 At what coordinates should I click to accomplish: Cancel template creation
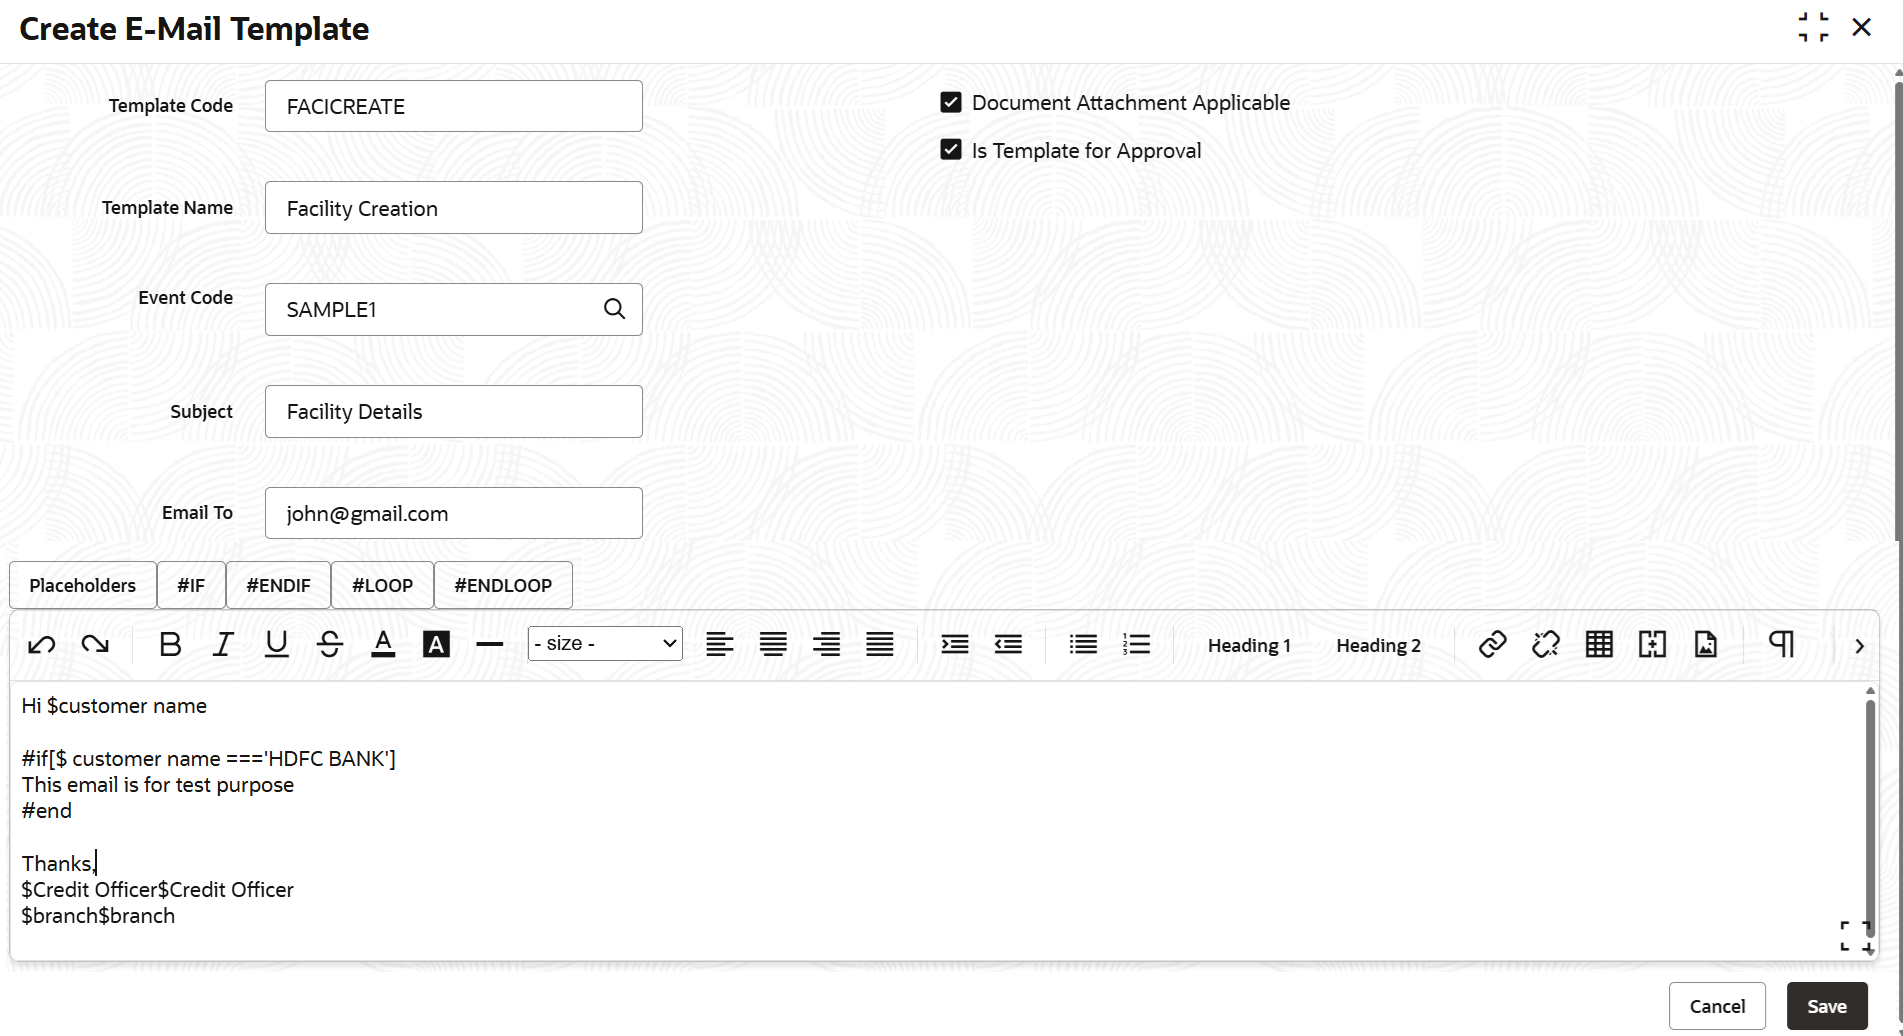tap(1717, 1006)
